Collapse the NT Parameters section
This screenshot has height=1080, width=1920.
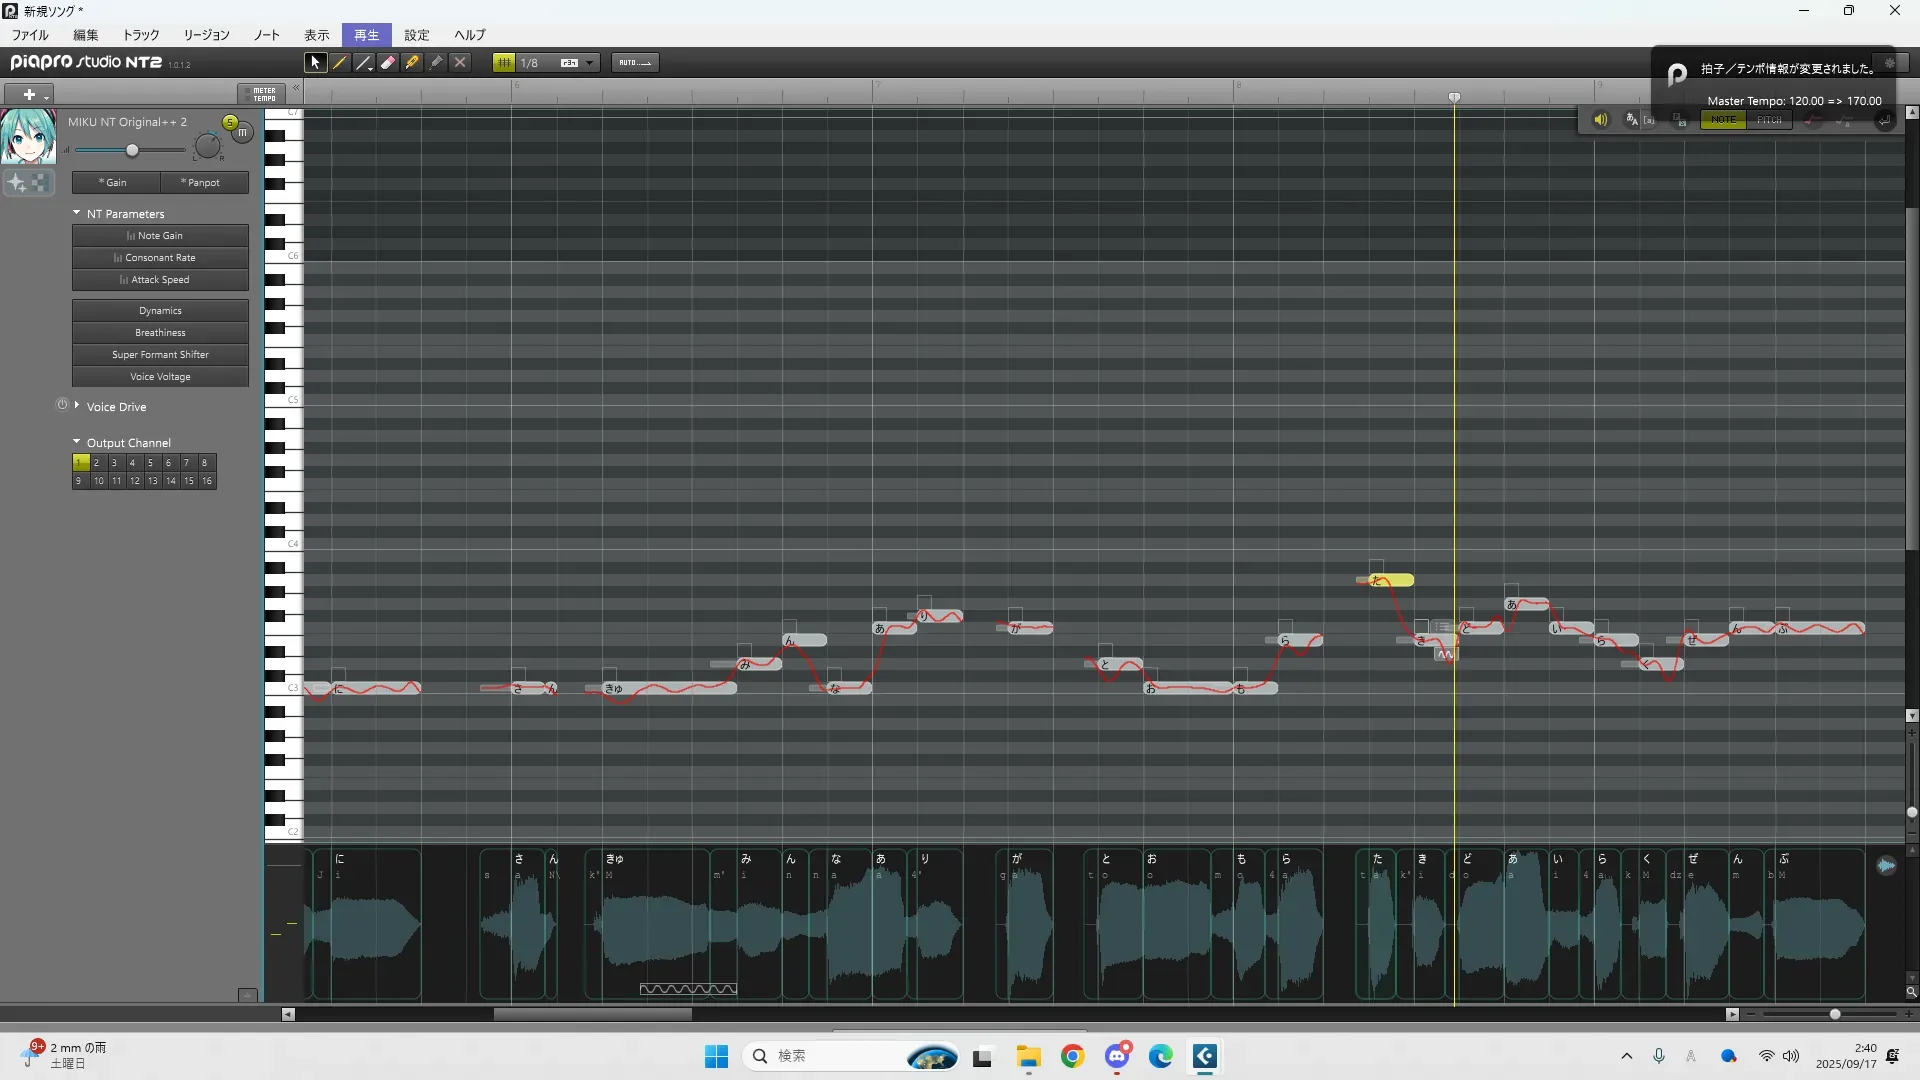(77, 213)
